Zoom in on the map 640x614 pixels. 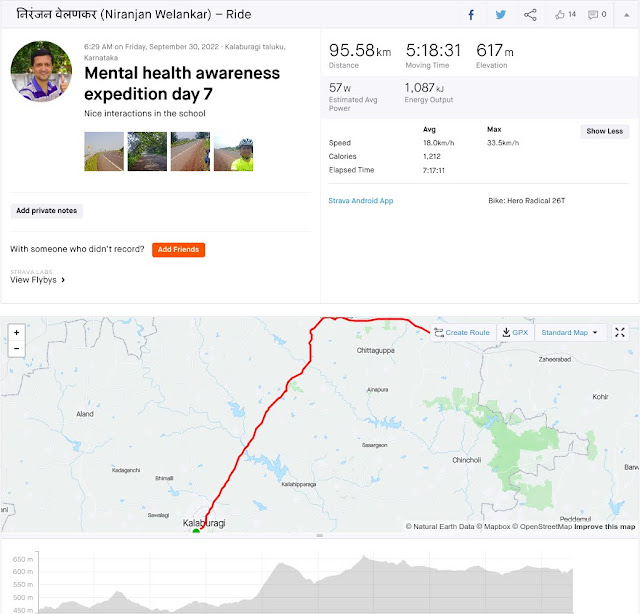[17, 332]
